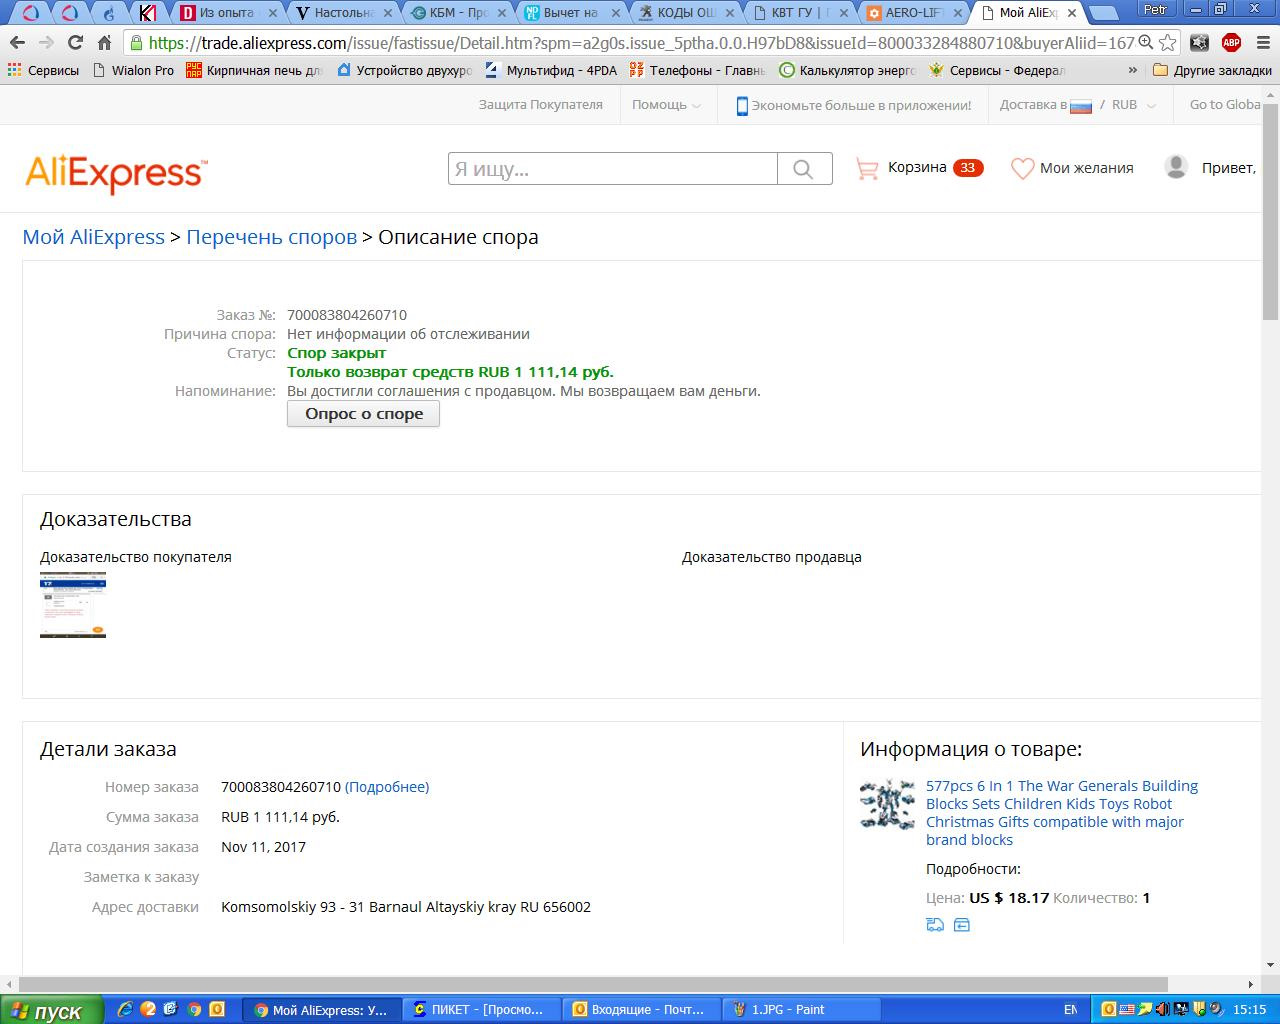Screen dimensions: 1280x1024
Task: Bookmark this page with the star icon
Action: [x=1167, y=43]
